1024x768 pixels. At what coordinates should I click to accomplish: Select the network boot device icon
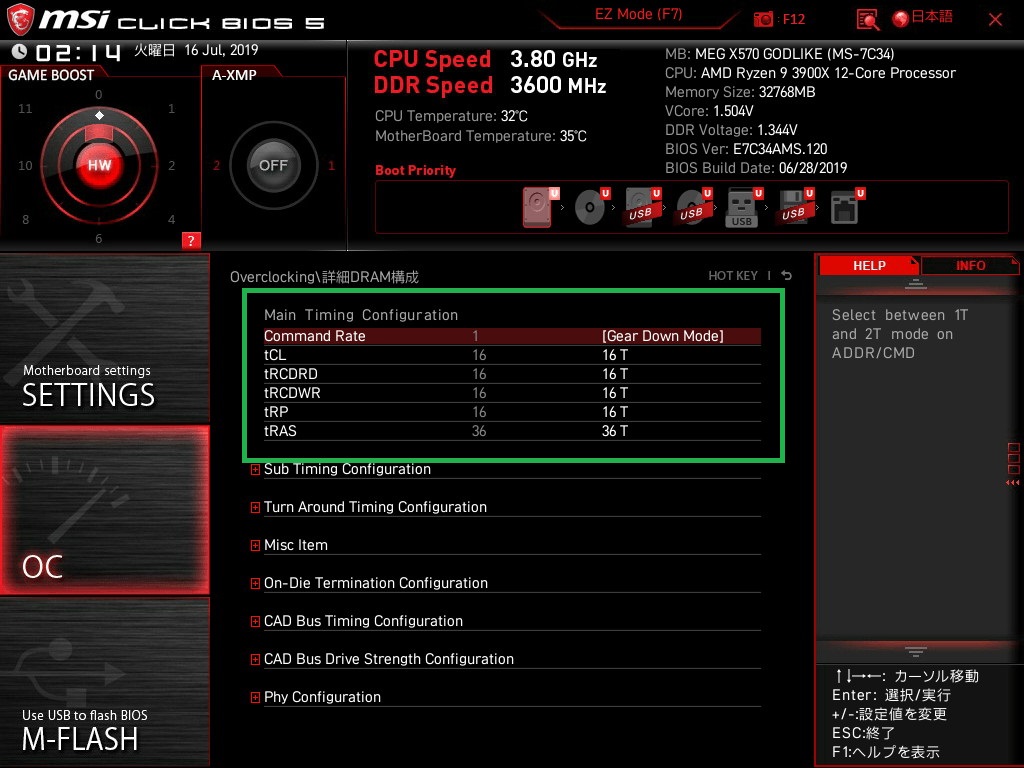847,207
